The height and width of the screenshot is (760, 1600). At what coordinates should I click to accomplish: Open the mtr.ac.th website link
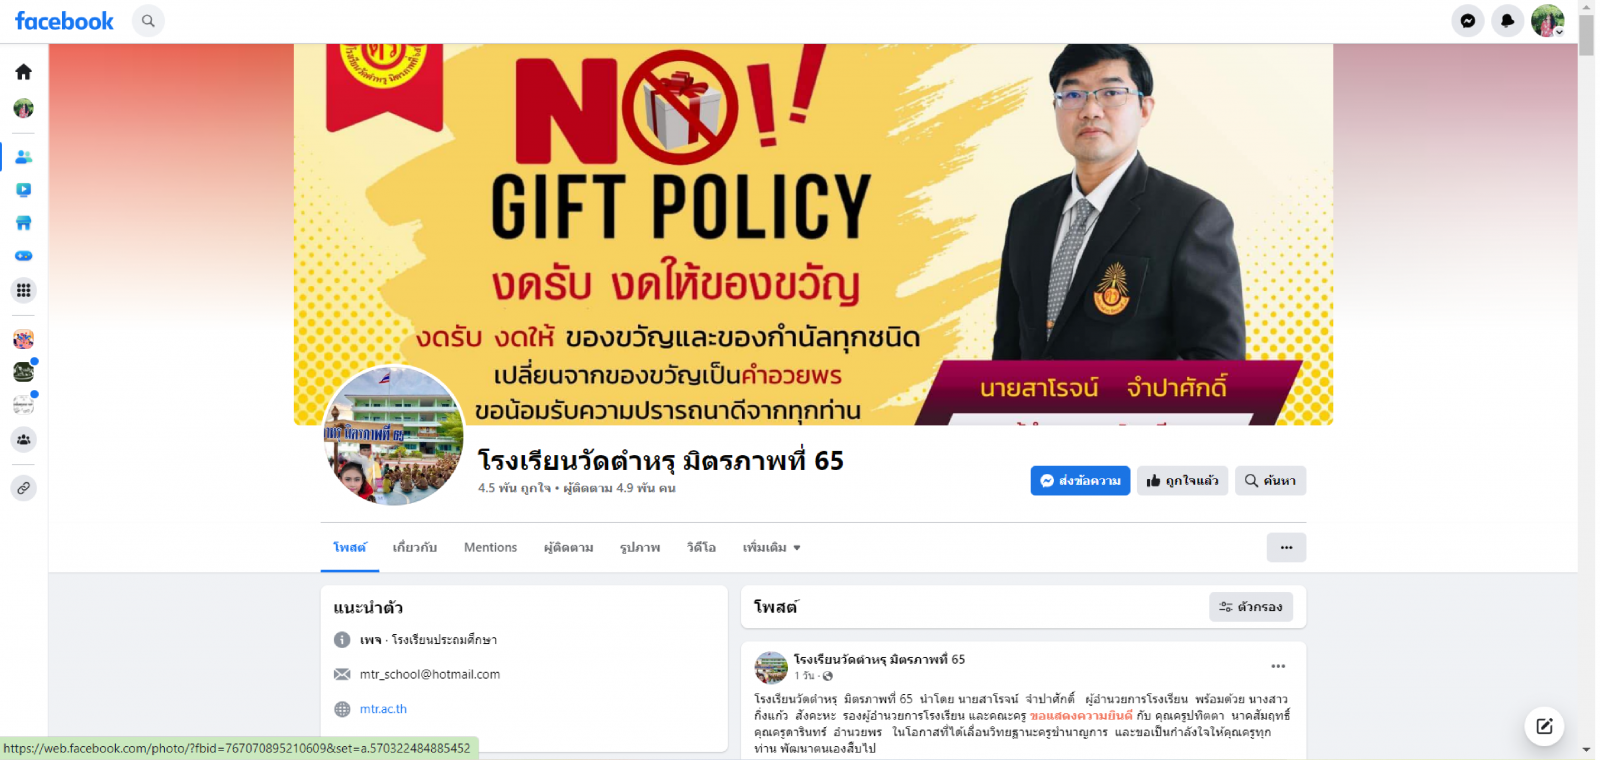coord(383,709)
